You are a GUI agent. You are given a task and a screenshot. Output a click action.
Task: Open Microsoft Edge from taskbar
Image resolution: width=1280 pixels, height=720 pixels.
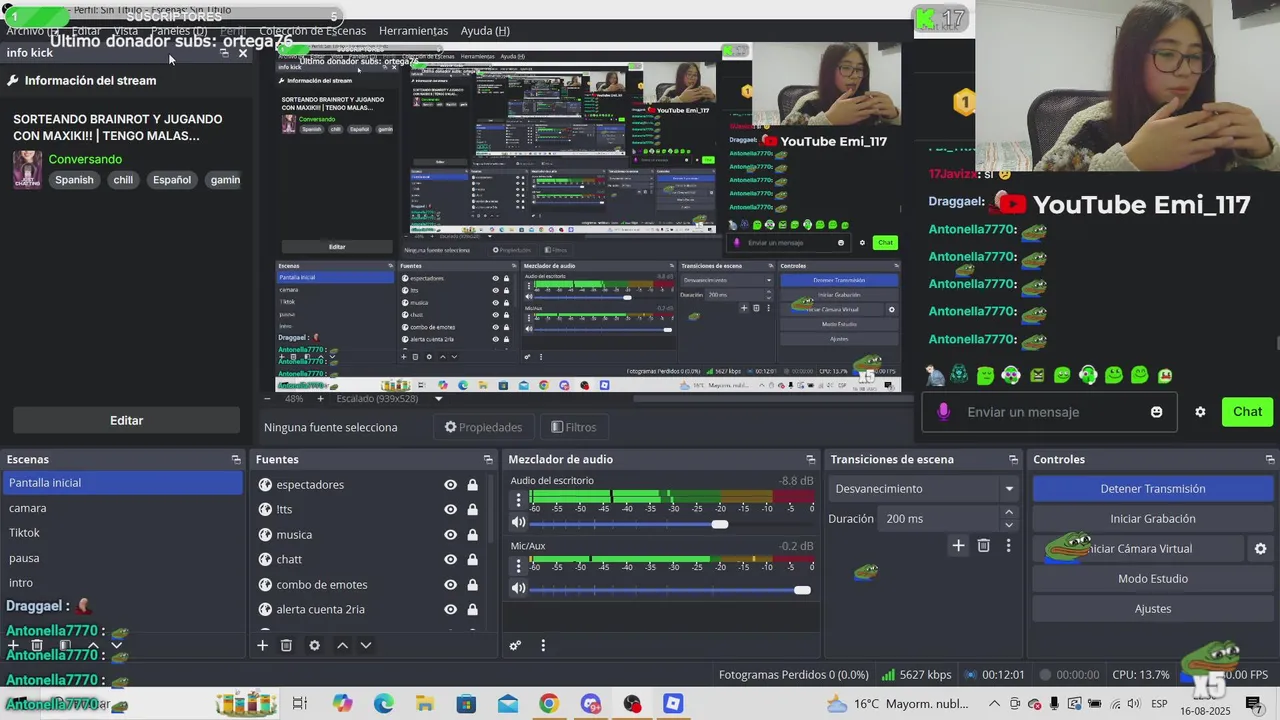pos(384,704)
